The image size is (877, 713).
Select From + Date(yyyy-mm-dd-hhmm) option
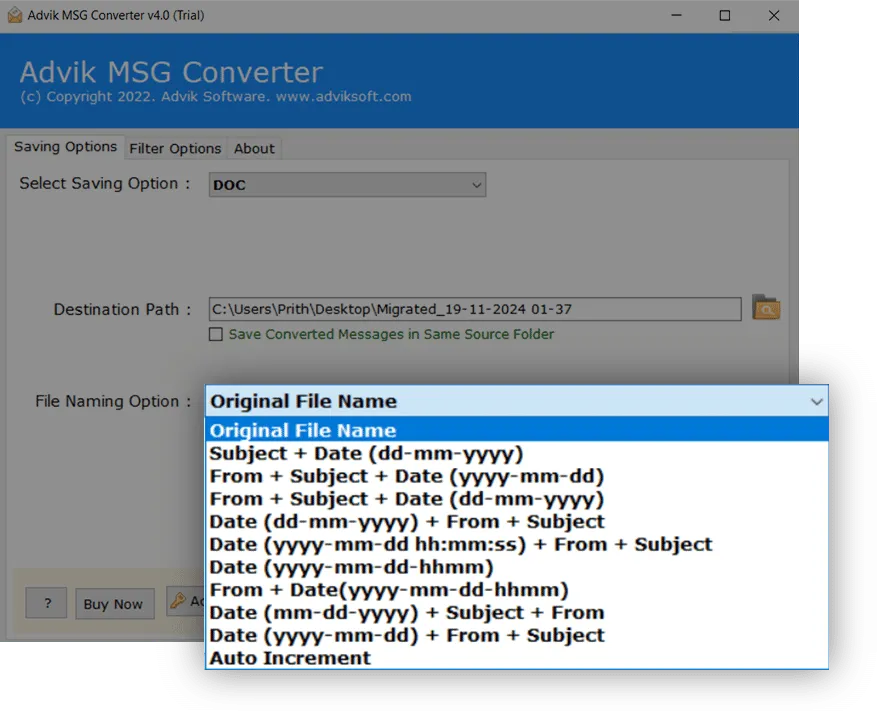(x=389, y=590)
